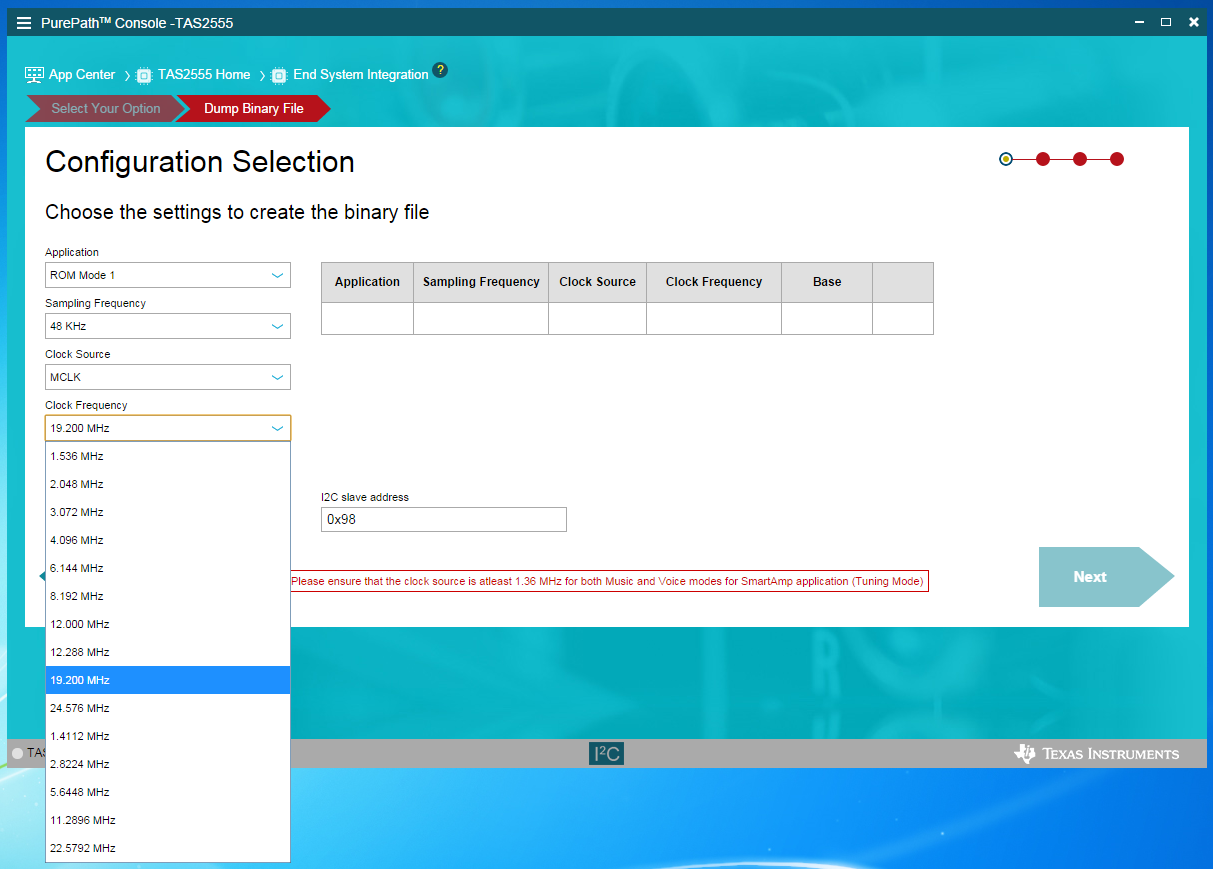Open the hamburger menu icon
This screenshot has width=1213, height=869.
tap(24, 23)
